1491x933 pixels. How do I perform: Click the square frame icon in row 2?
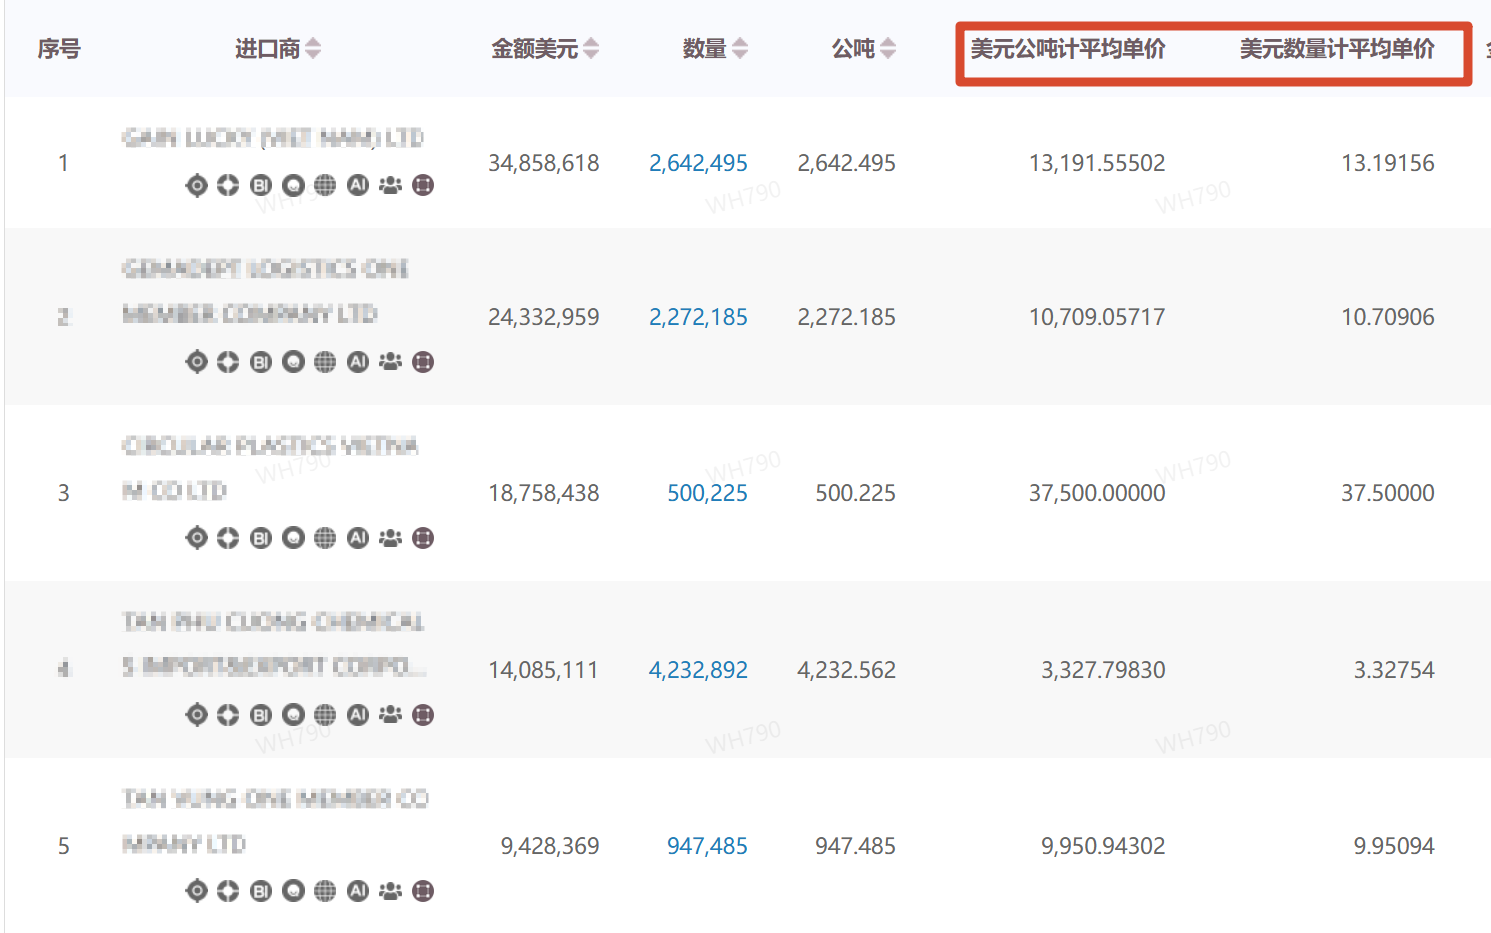[x=423, y=362]
